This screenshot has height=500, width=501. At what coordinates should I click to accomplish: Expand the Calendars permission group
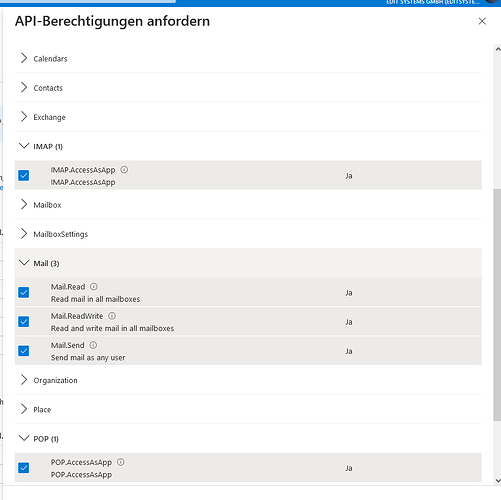248,58
